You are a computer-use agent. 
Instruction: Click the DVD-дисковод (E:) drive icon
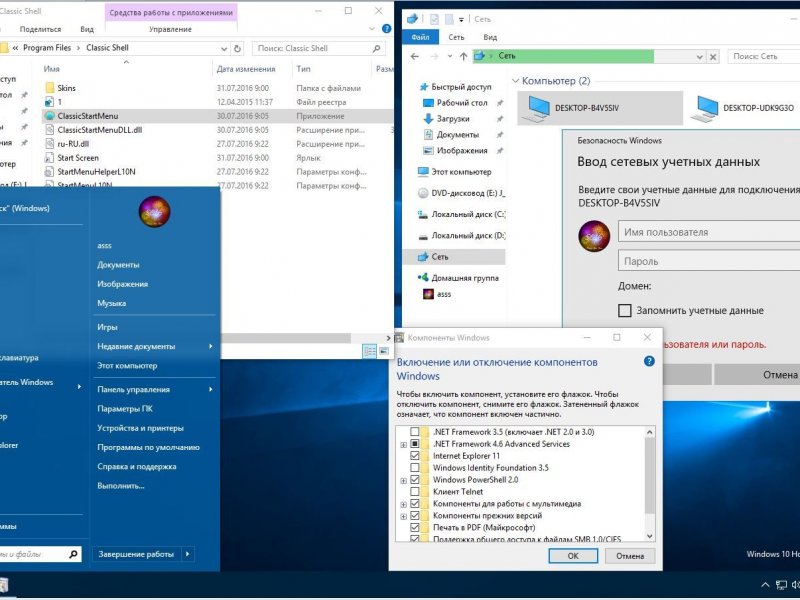click(423, 193)
